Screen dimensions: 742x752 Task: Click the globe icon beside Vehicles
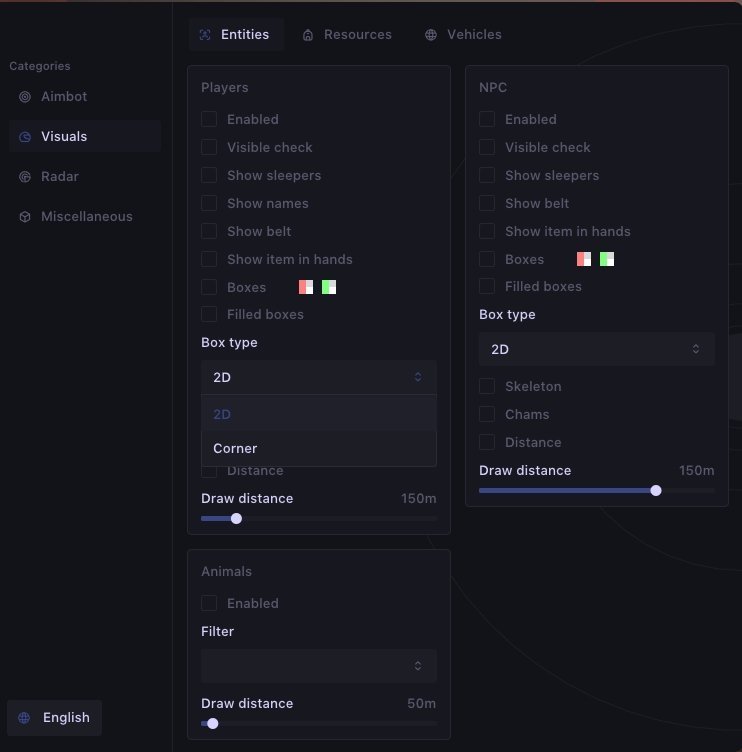(x=431, y=35)
